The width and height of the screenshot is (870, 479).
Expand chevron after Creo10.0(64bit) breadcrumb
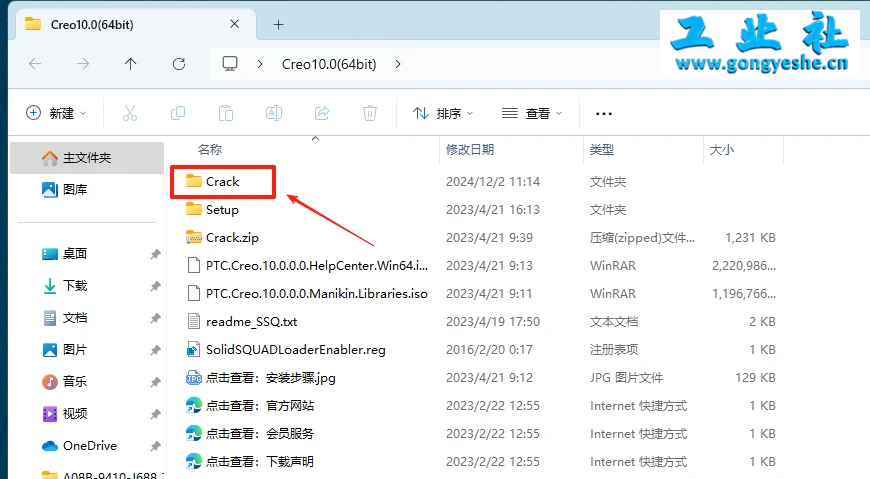[398, 64]
